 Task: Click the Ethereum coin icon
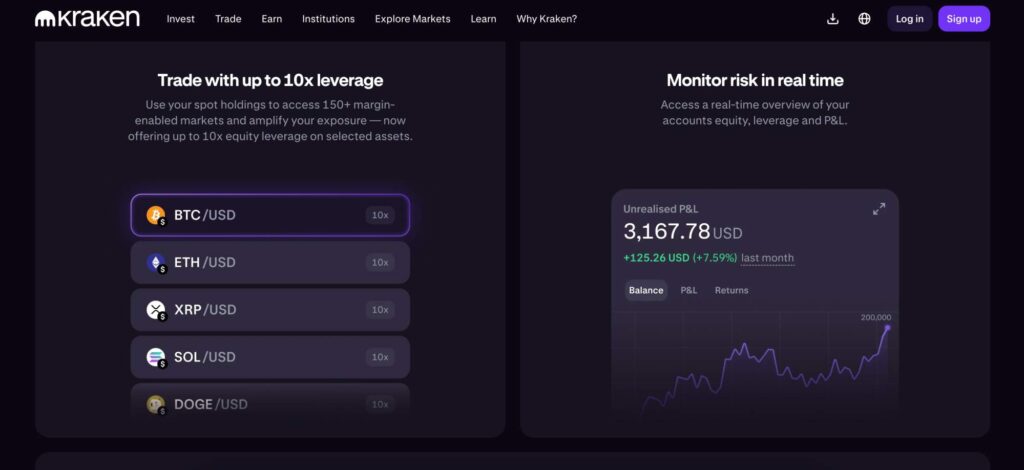(155, 262)
